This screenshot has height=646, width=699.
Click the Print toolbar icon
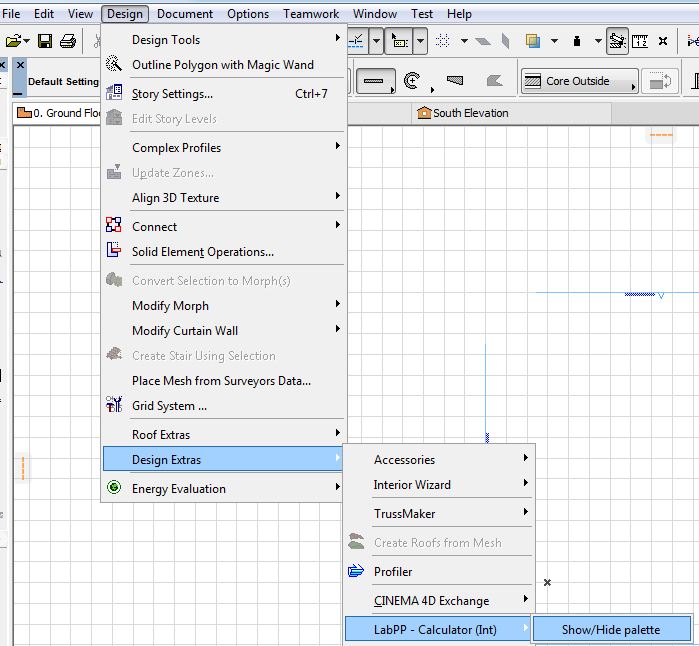pyautogui.click(x=68, y=41)
